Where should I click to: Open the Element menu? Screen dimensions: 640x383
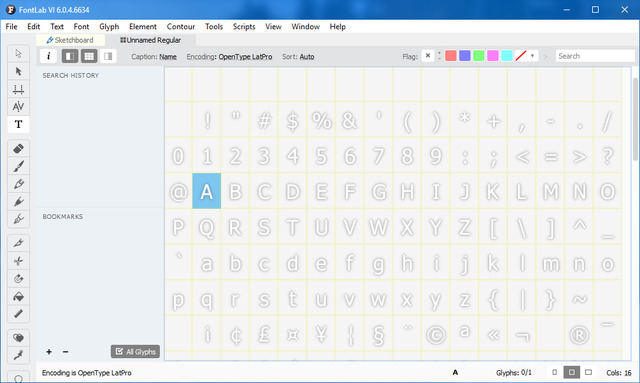tap(143, 27)
